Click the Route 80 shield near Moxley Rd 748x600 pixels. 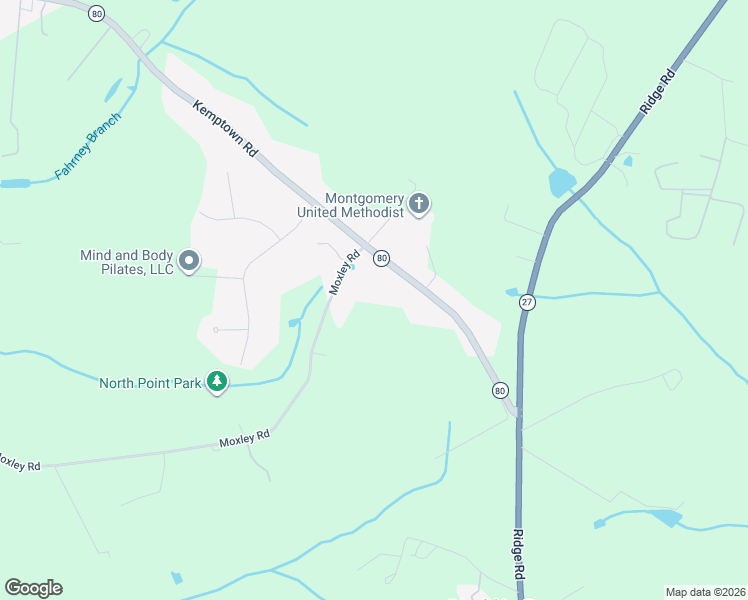(381, 259)
